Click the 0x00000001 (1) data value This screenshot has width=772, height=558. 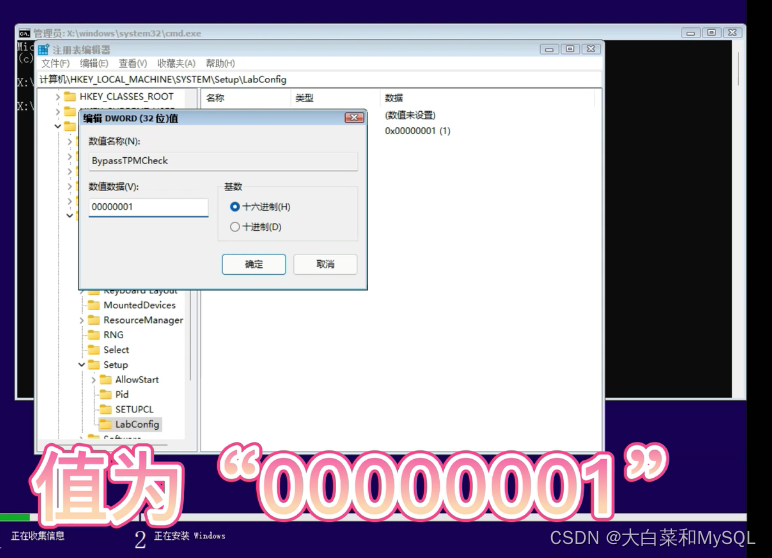(x=418, y=131)
